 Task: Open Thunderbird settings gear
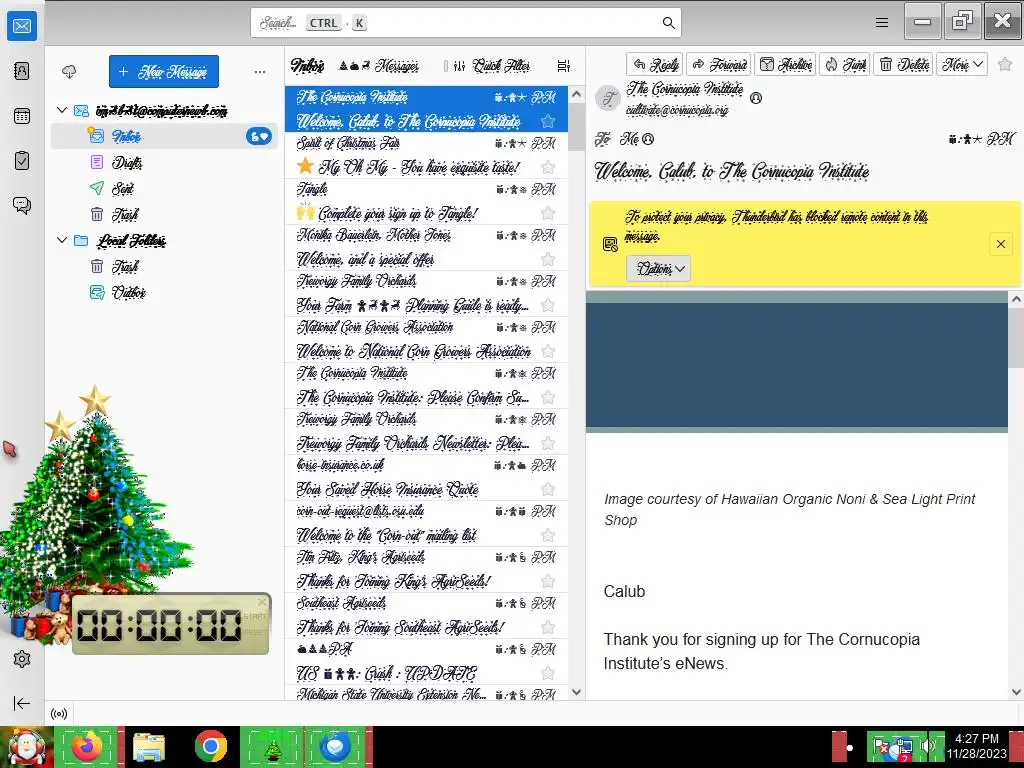[22, 659]
